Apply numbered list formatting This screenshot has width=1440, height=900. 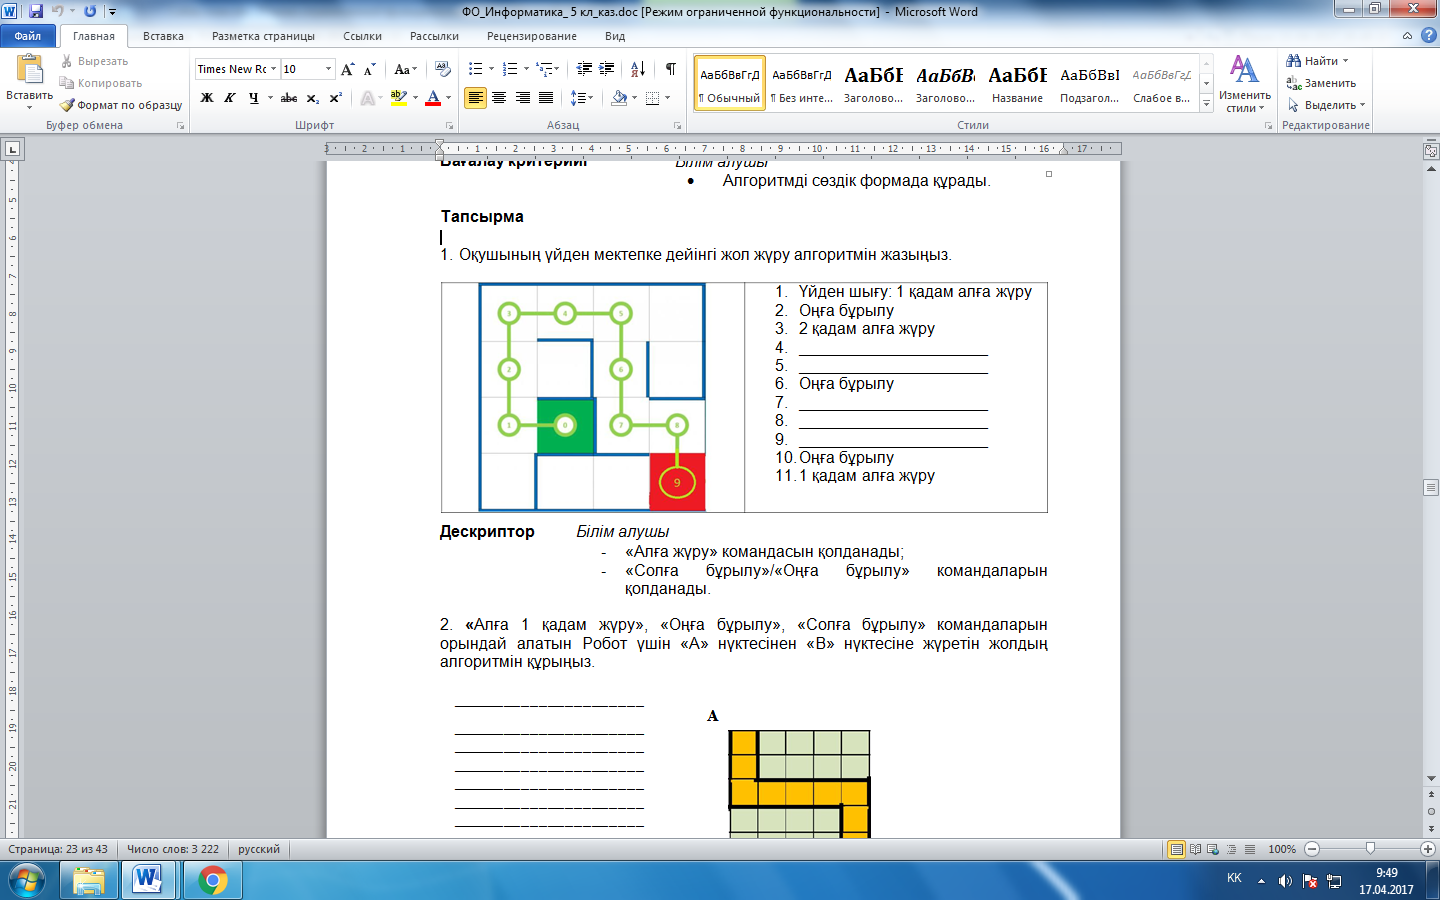coord(510,69)
